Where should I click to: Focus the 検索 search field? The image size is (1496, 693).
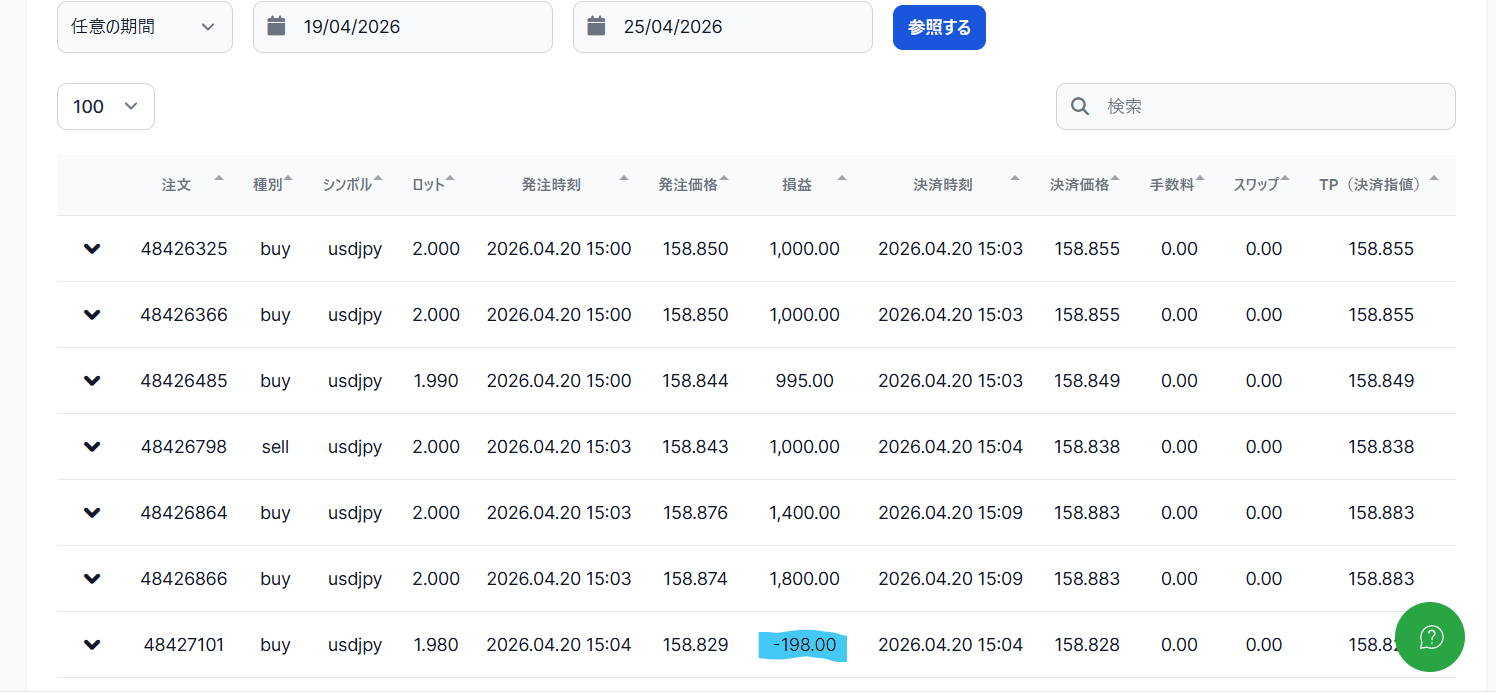click(1256, 106)
